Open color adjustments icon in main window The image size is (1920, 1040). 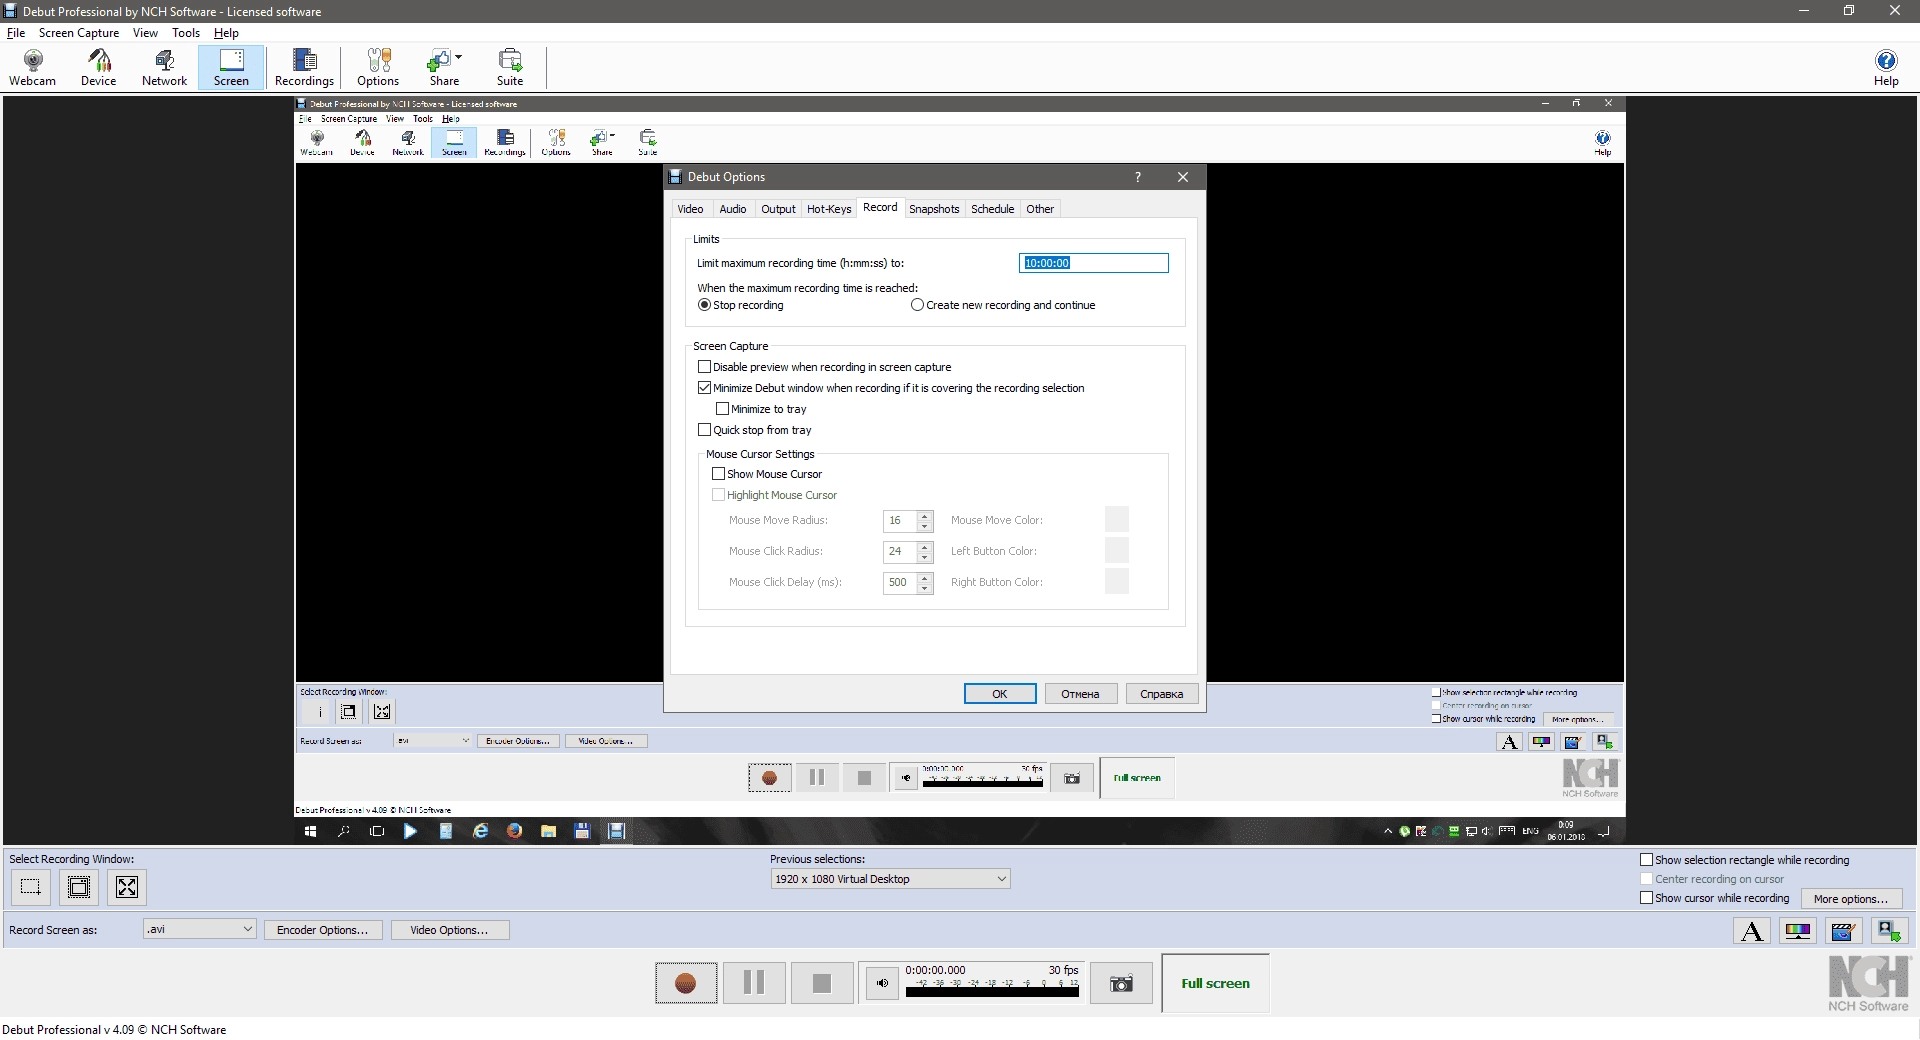coord(1798,932)
